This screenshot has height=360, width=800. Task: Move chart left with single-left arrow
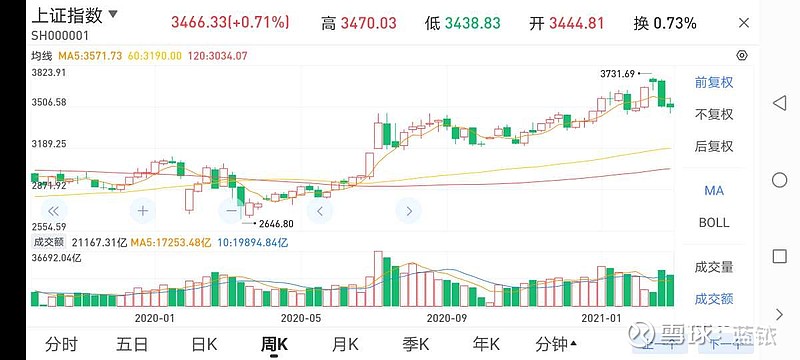point(320,211)
